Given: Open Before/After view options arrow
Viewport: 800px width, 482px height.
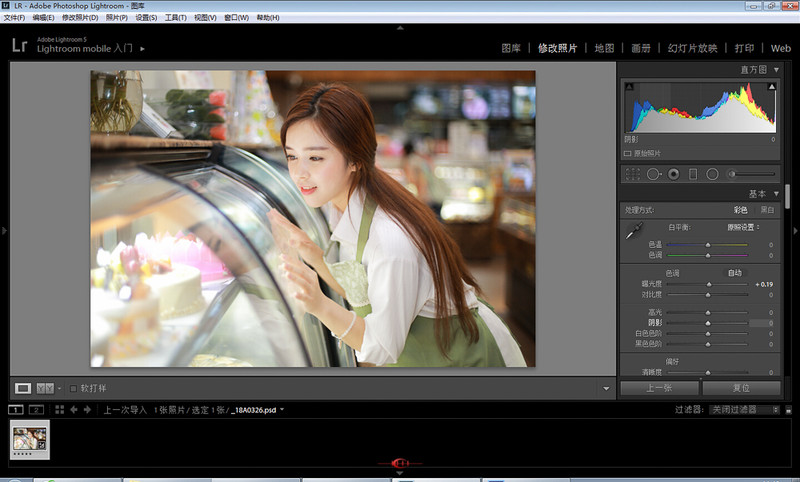Looking at the screenshot, I should [59, 389].
